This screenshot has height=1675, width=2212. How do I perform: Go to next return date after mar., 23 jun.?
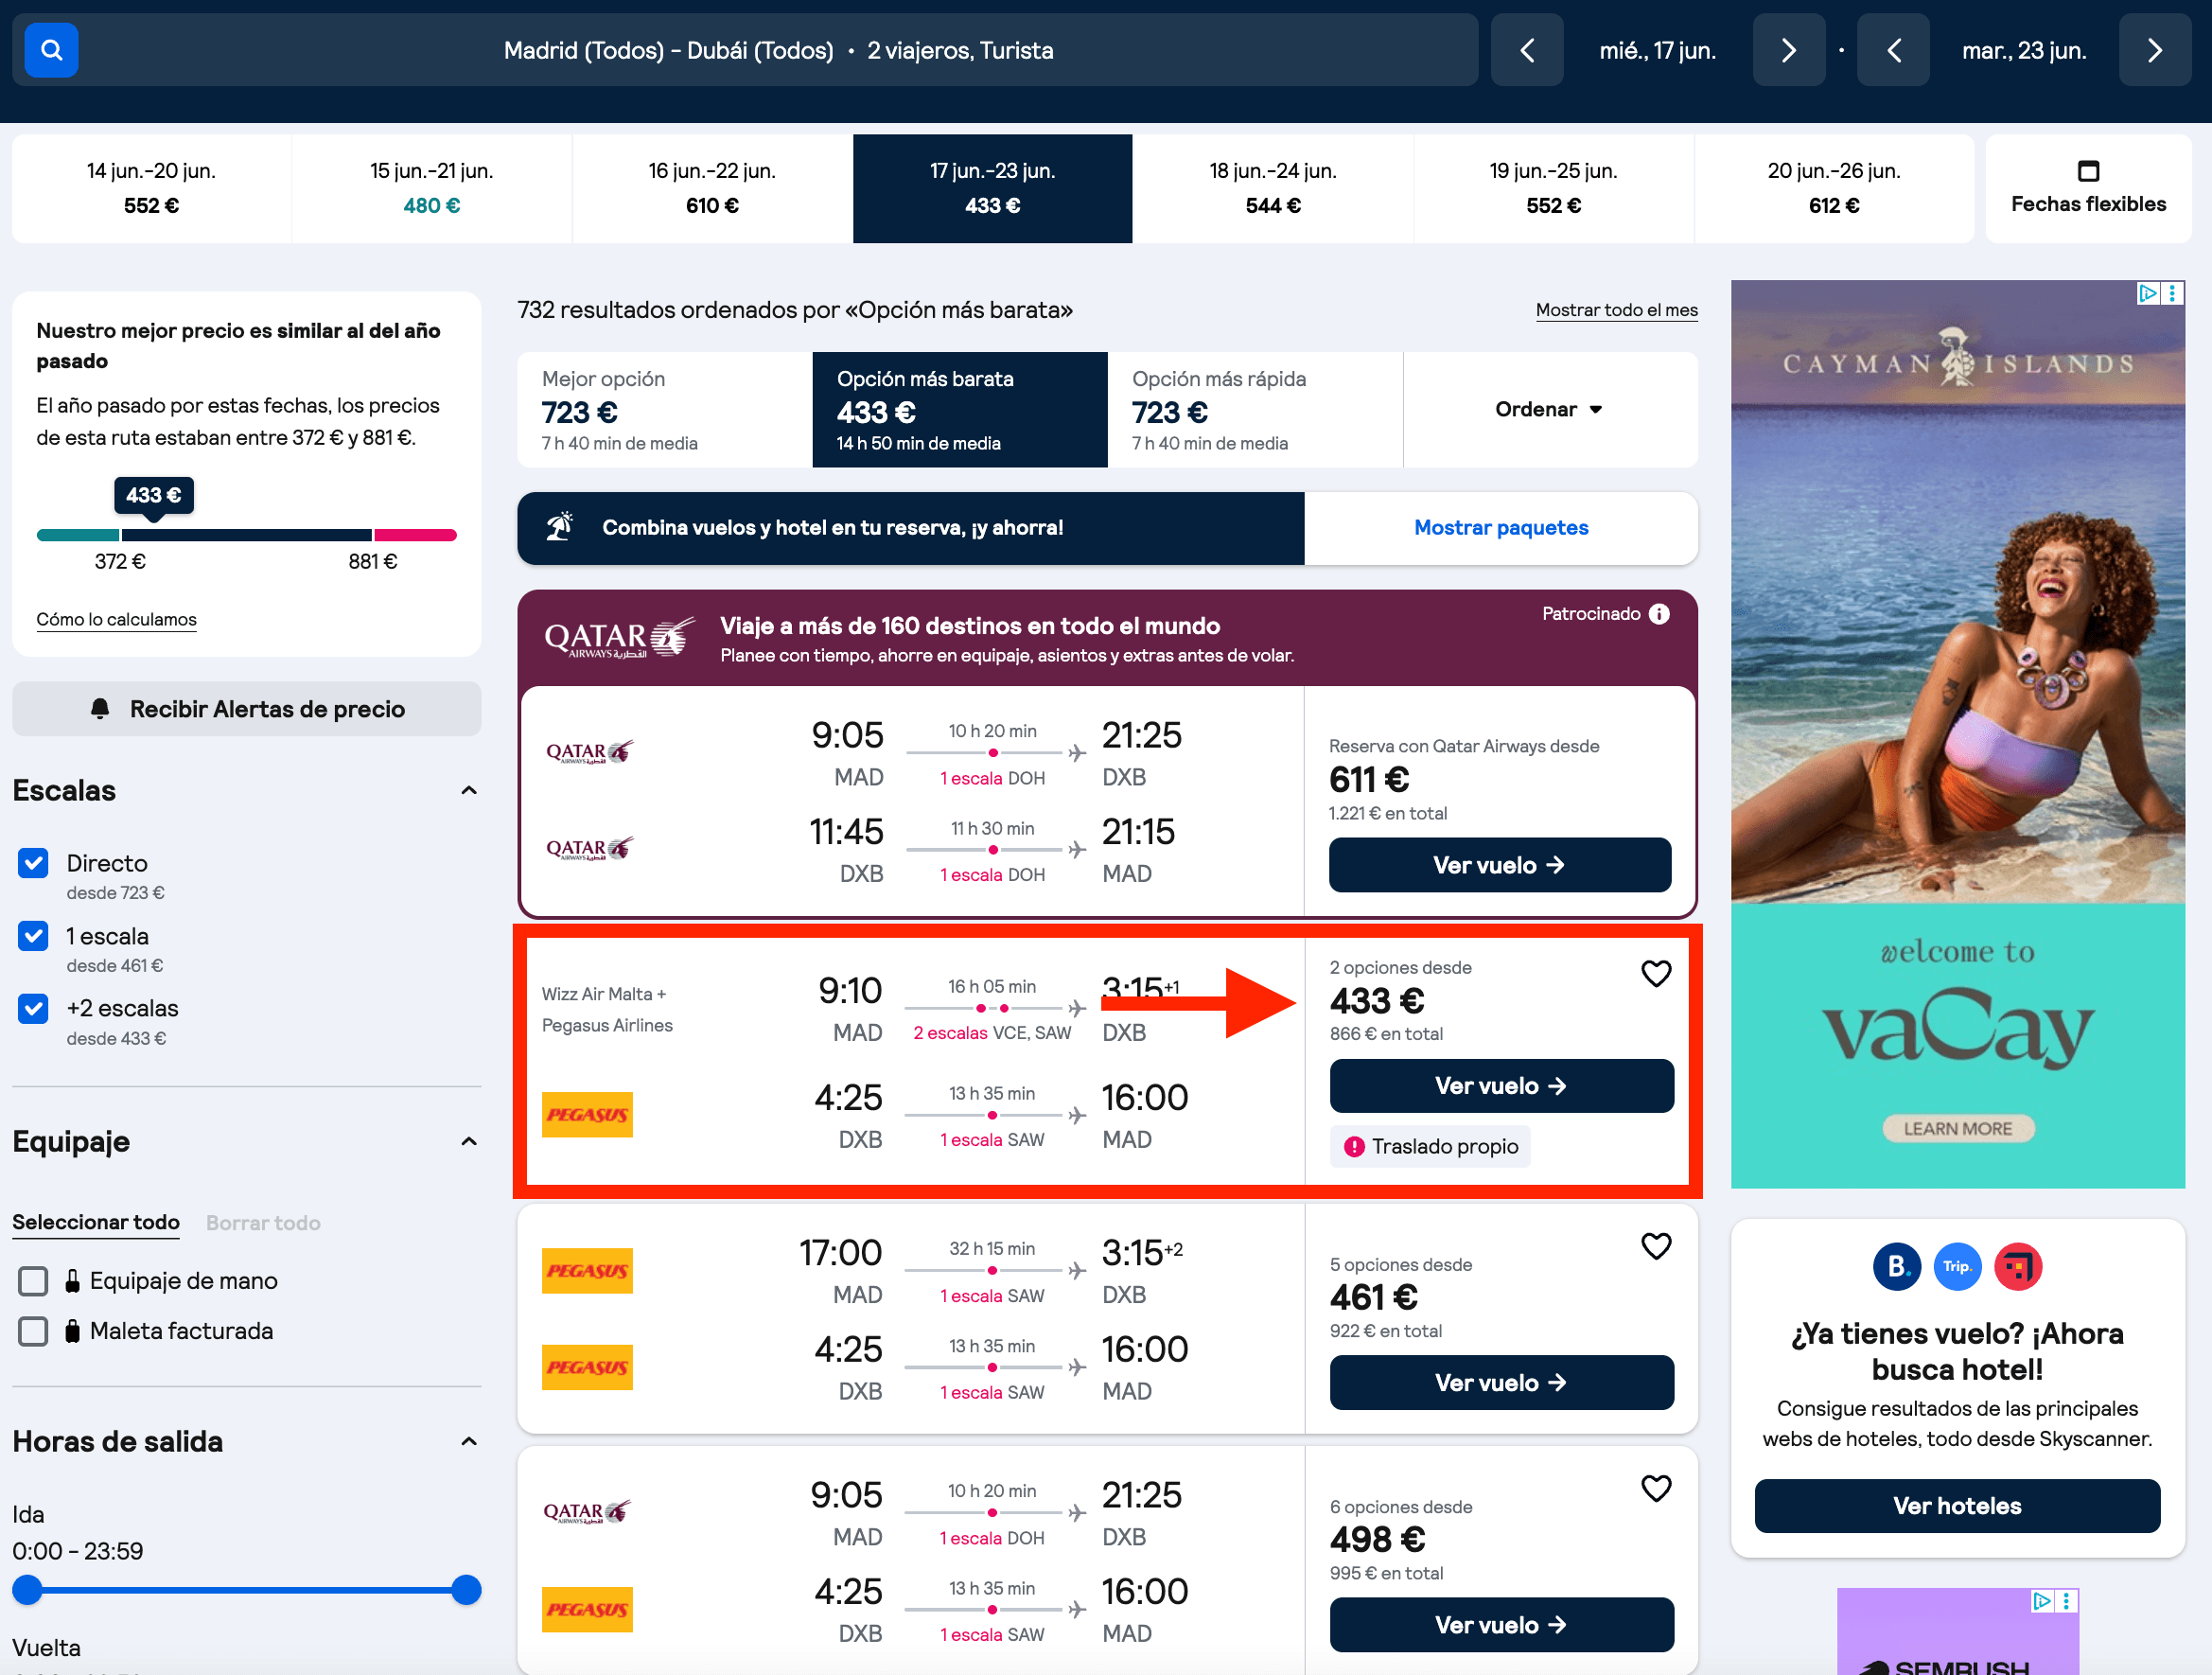[x=2155, y=50]
